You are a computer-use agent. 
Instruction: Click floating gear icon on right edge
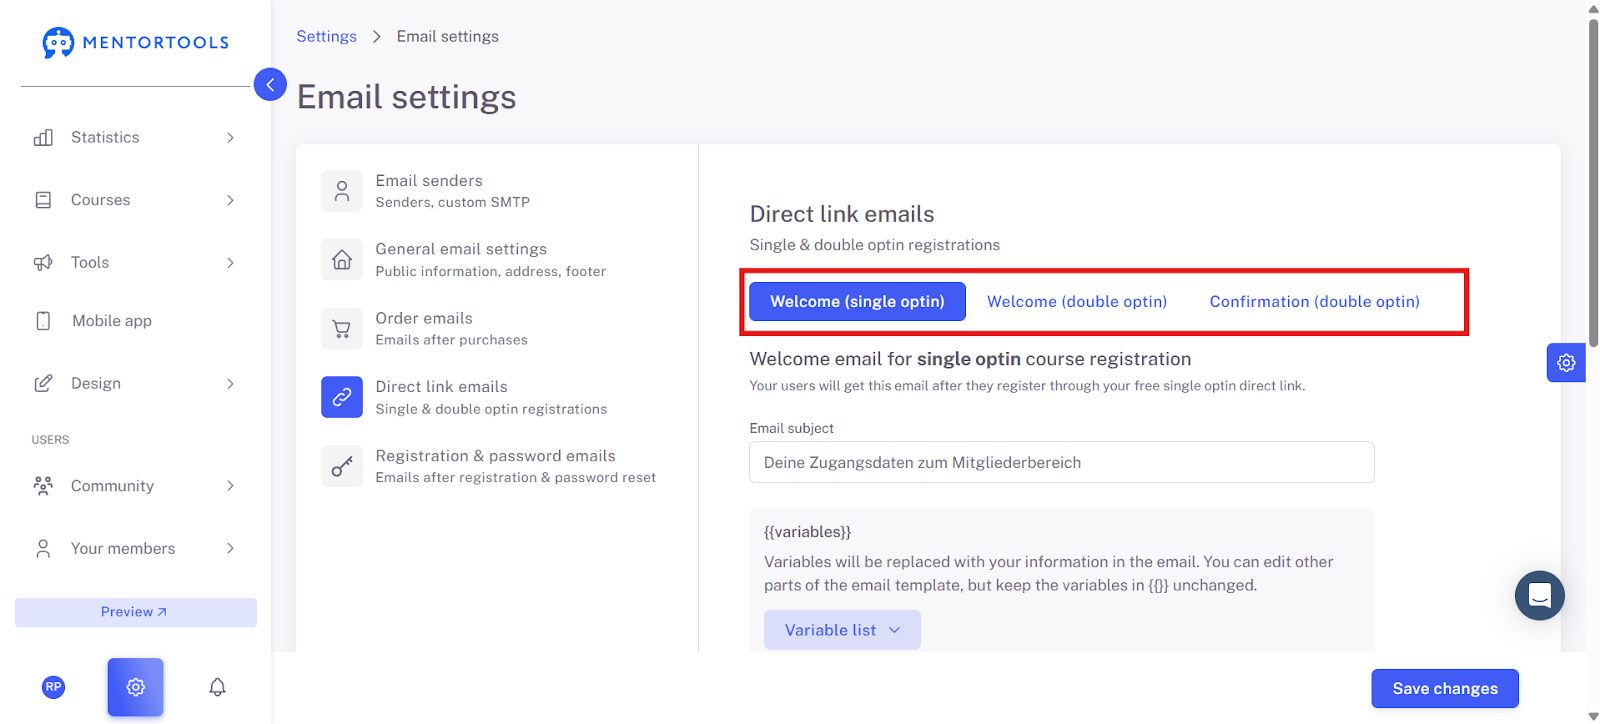click(x=1566, y=363)
